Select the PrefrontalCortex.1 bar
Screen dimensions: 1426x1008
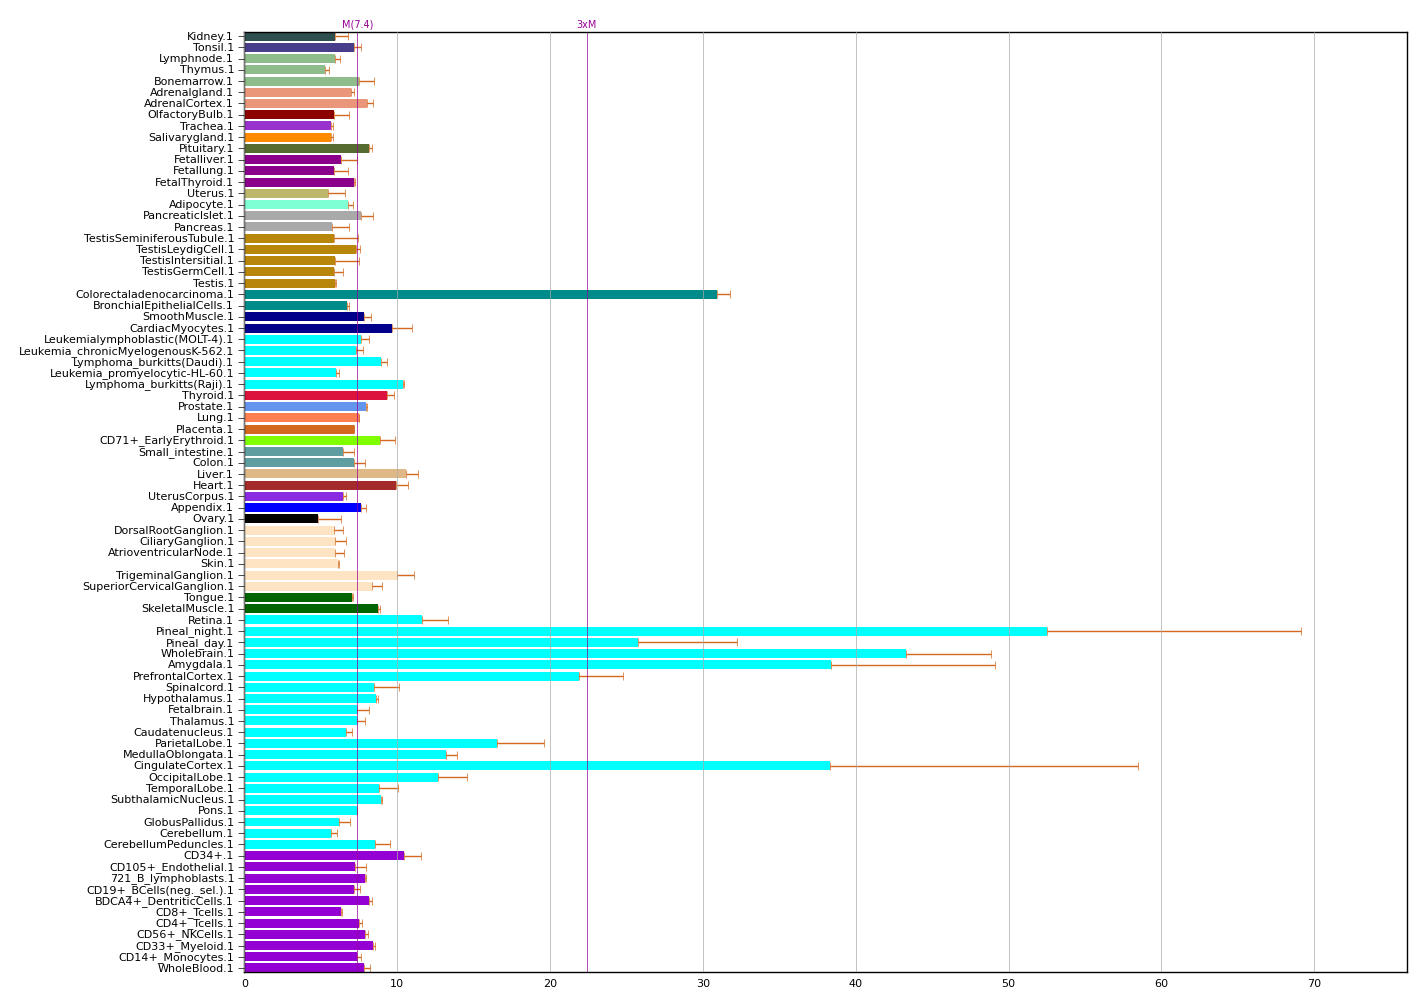click(411, 676)
